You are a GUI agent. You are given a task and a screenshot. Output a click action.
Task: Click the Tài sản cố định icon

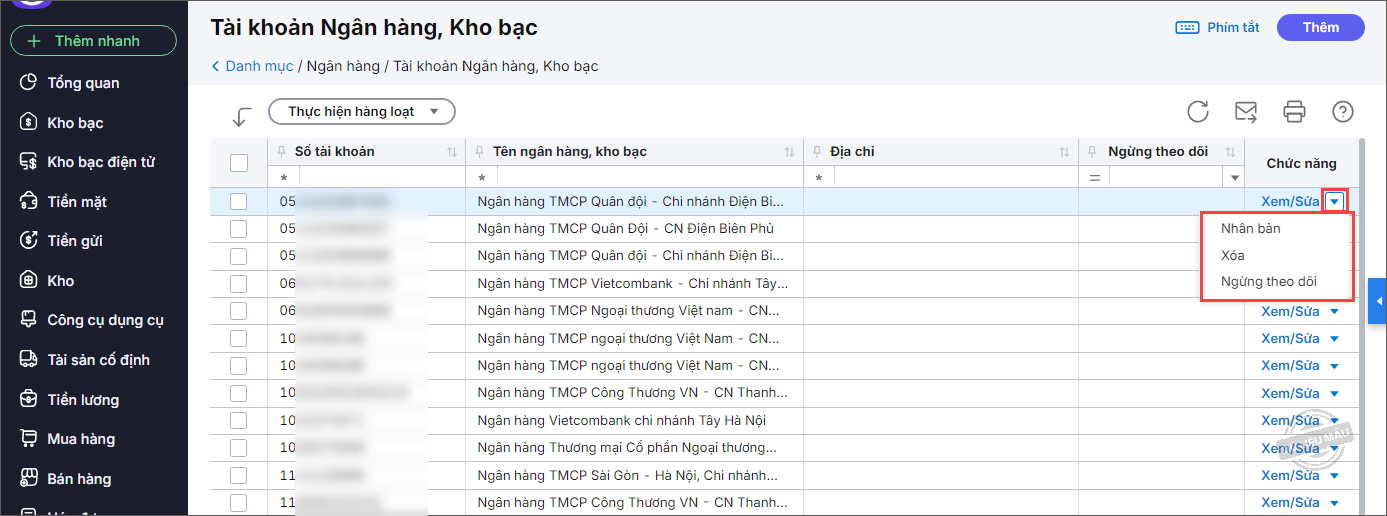pyautogui.click(x=29, y=360)
